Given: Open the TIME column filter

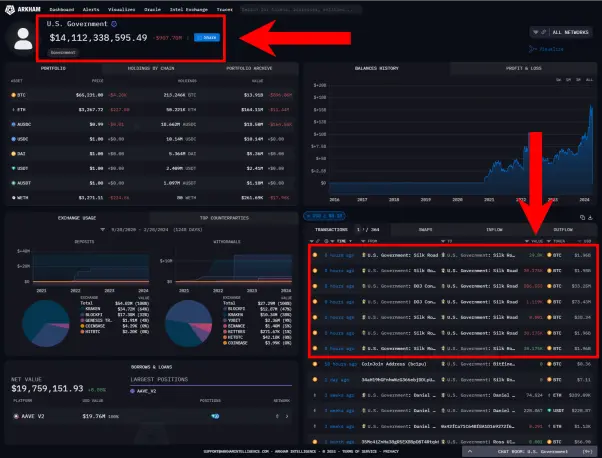Looking at the screenshot, I should [x=332, y=241].
